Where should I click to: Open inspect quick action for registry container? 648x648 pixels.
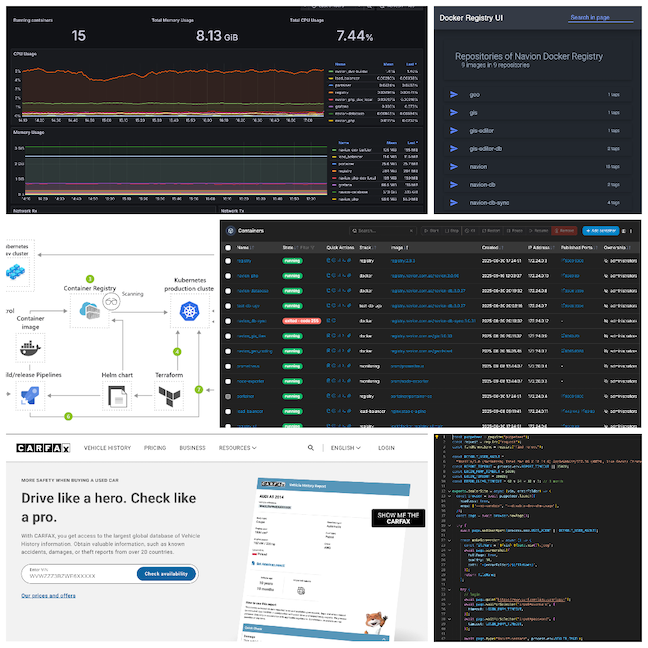(334, 261)
